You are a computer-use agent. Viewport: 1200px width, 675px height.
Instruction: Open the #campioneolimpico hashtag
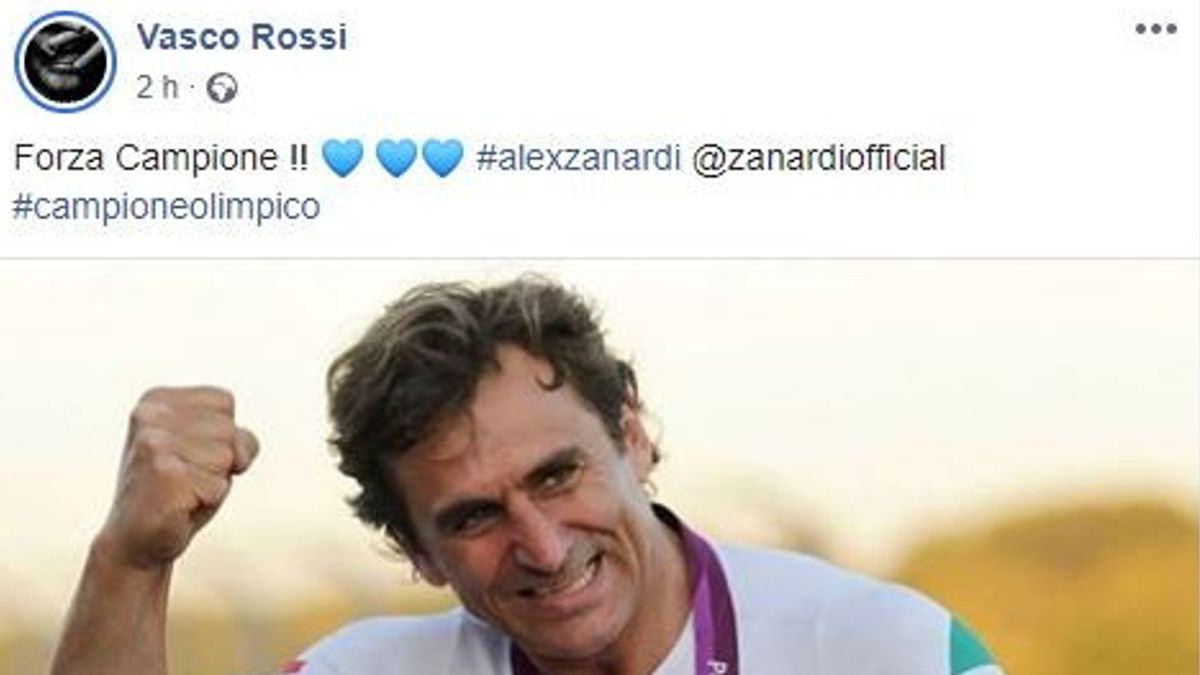point(167,206)
